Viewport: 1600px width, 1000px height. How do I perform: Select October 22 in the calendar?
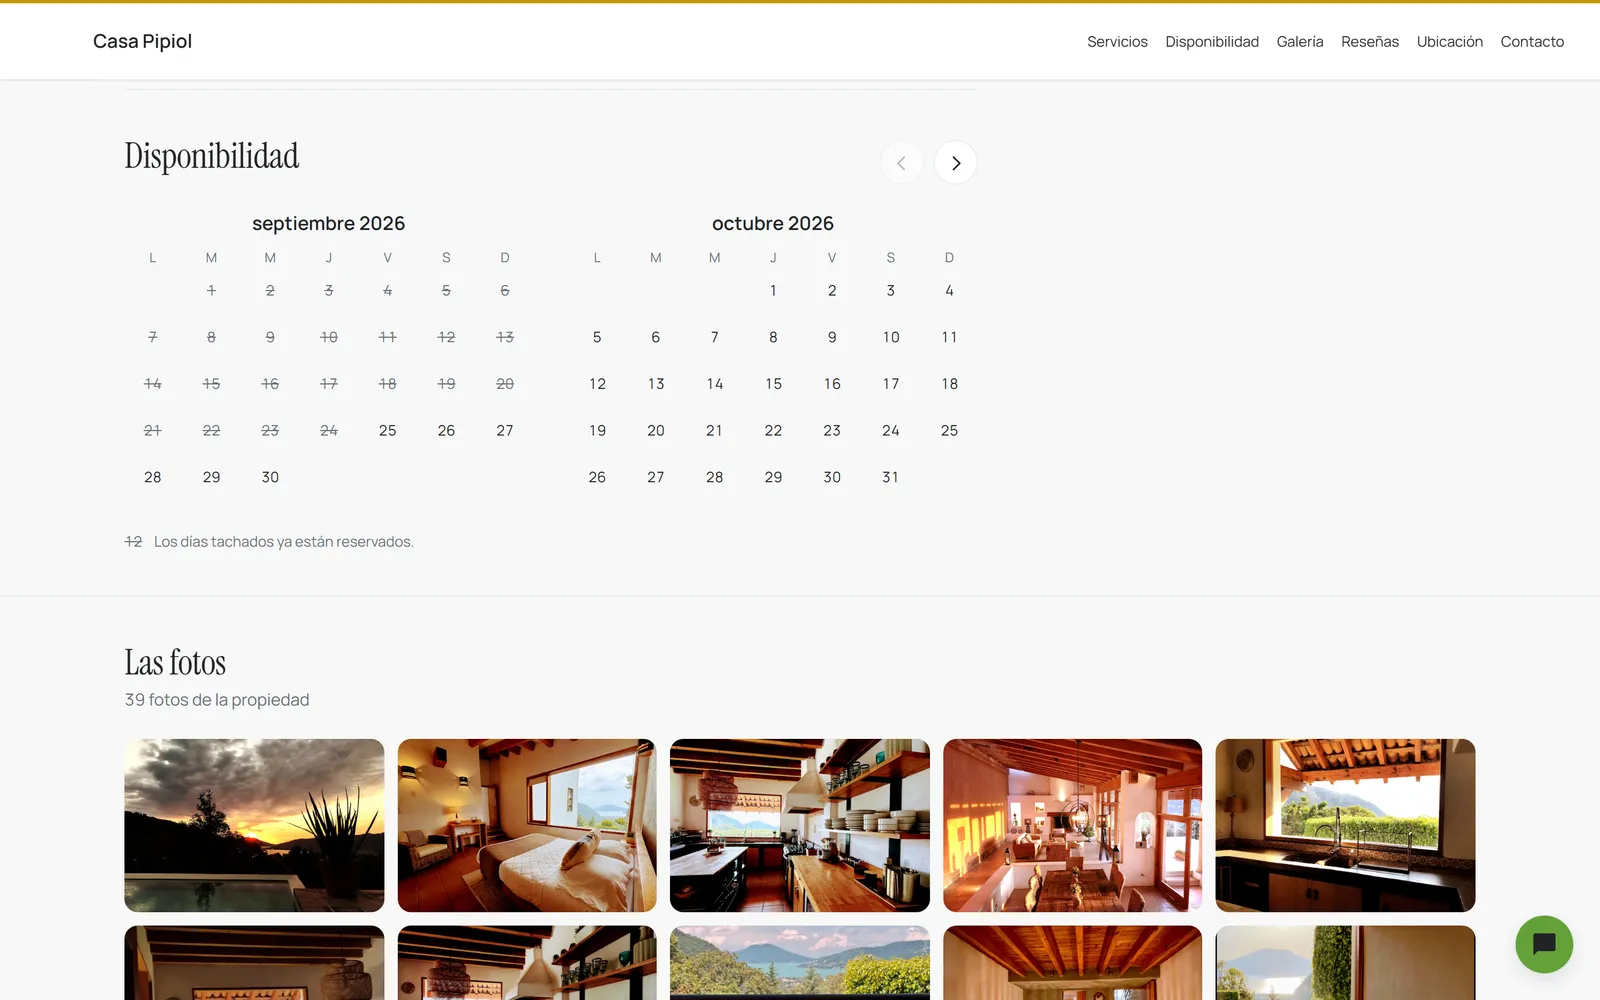click(x=773, y=431)
